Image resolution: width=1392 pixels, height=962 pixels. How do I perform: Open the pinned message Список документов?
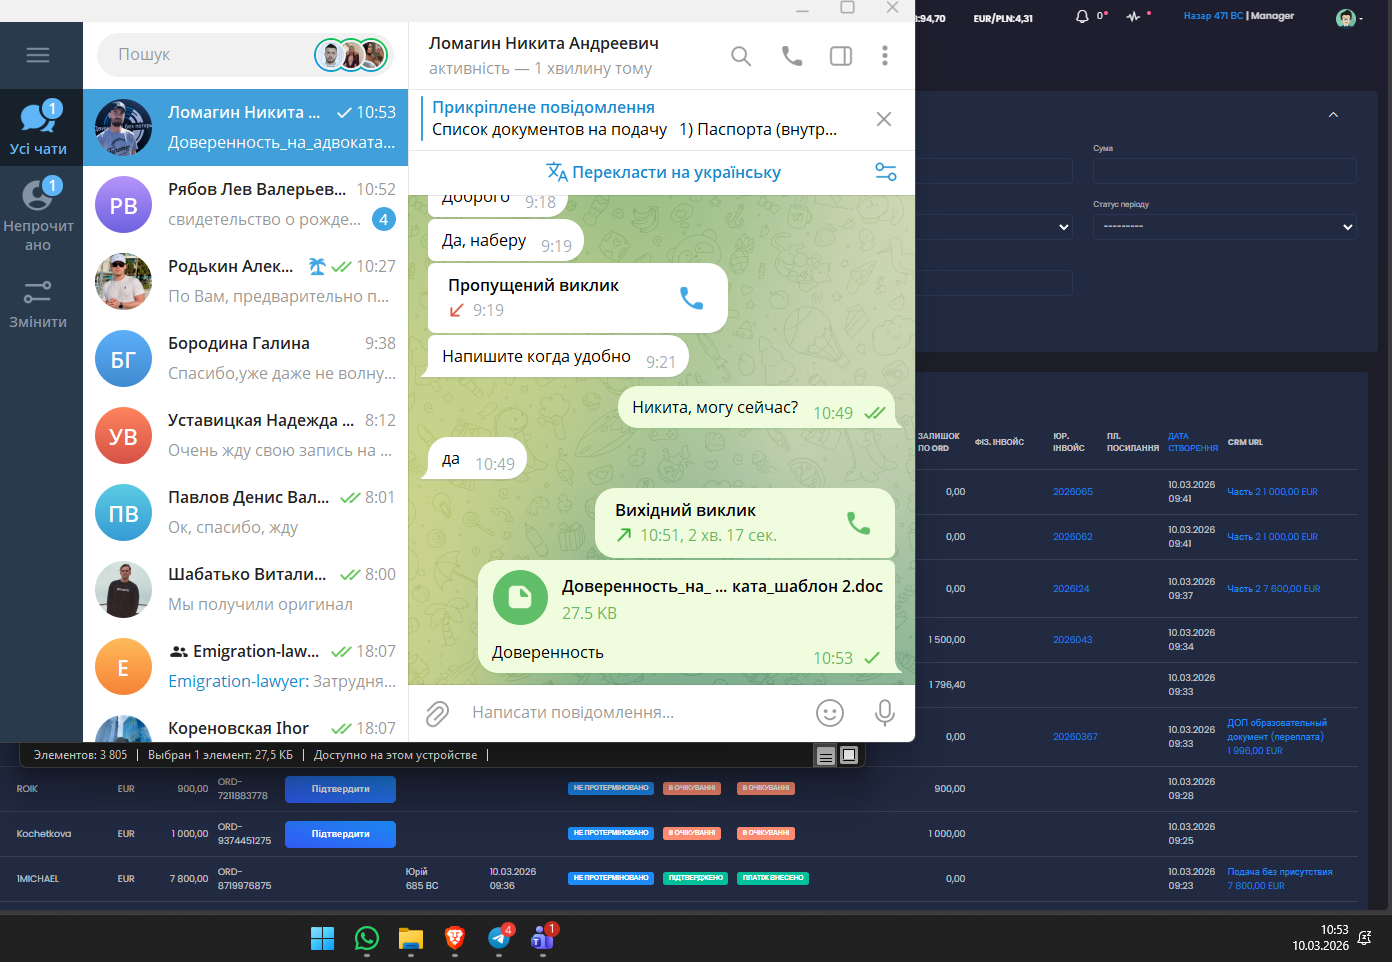coord(640,119)
